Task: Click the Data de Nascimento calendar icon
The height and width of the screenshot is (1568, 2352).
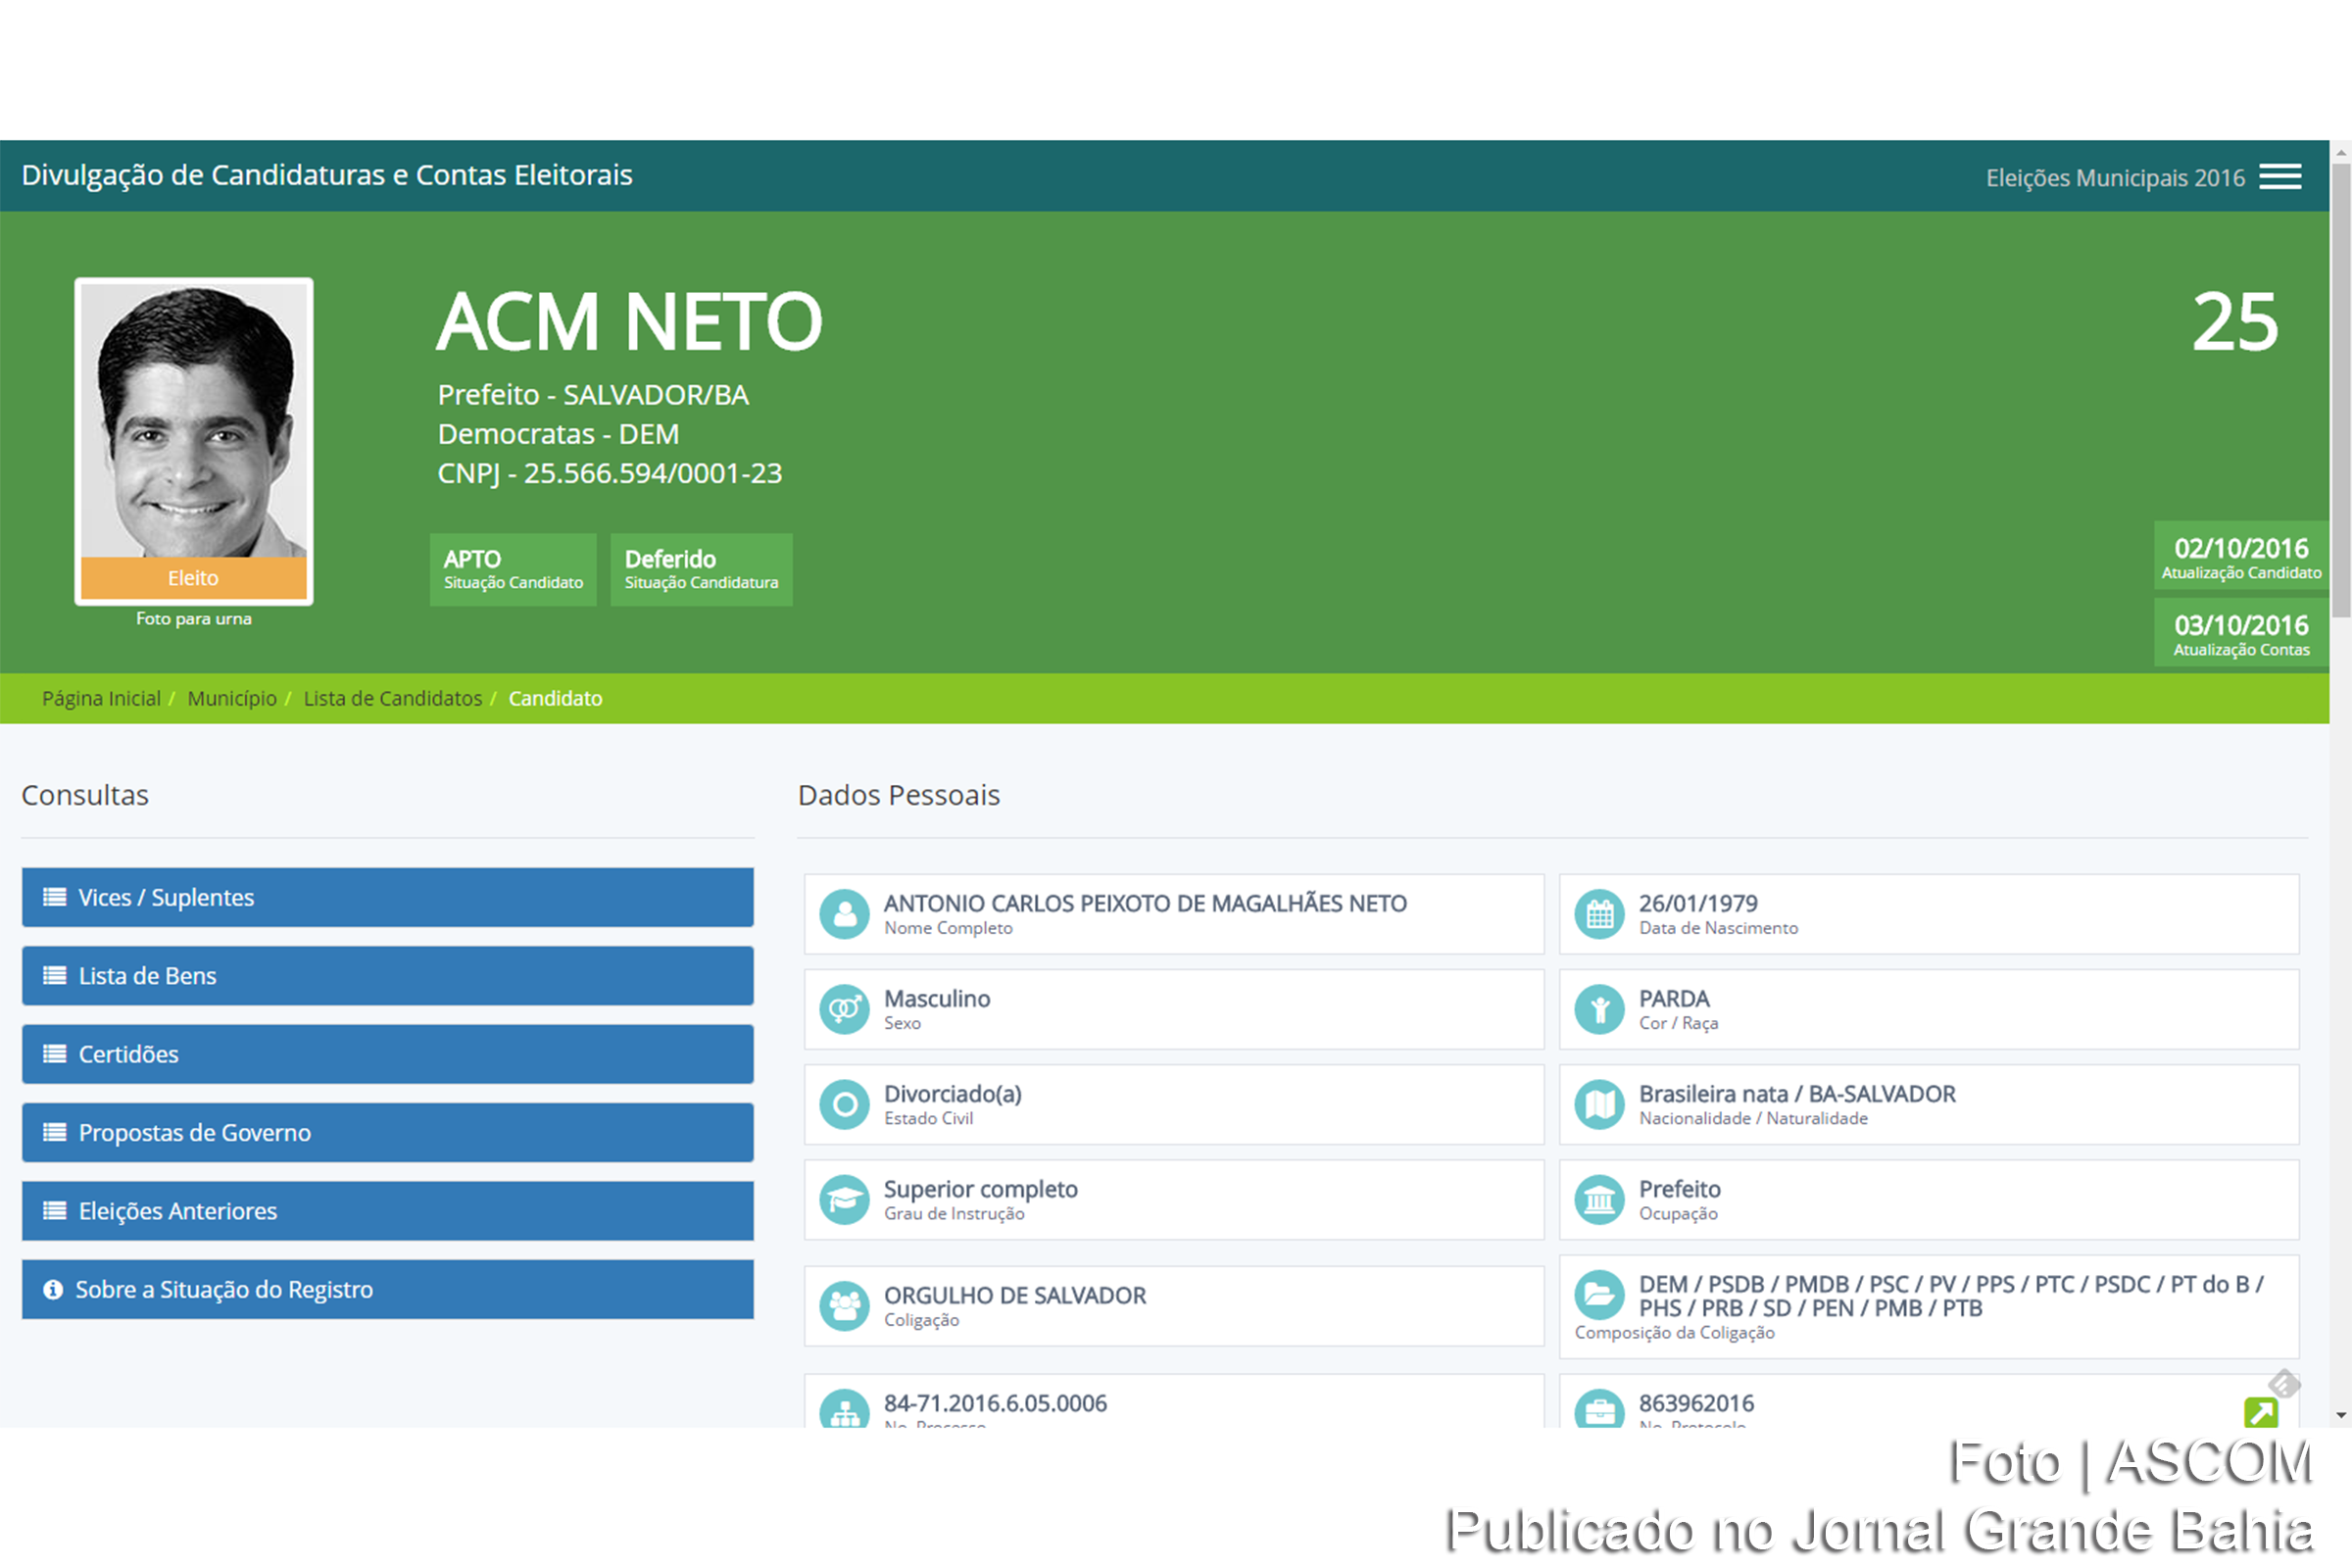Action: click(x=1600, y=913)
